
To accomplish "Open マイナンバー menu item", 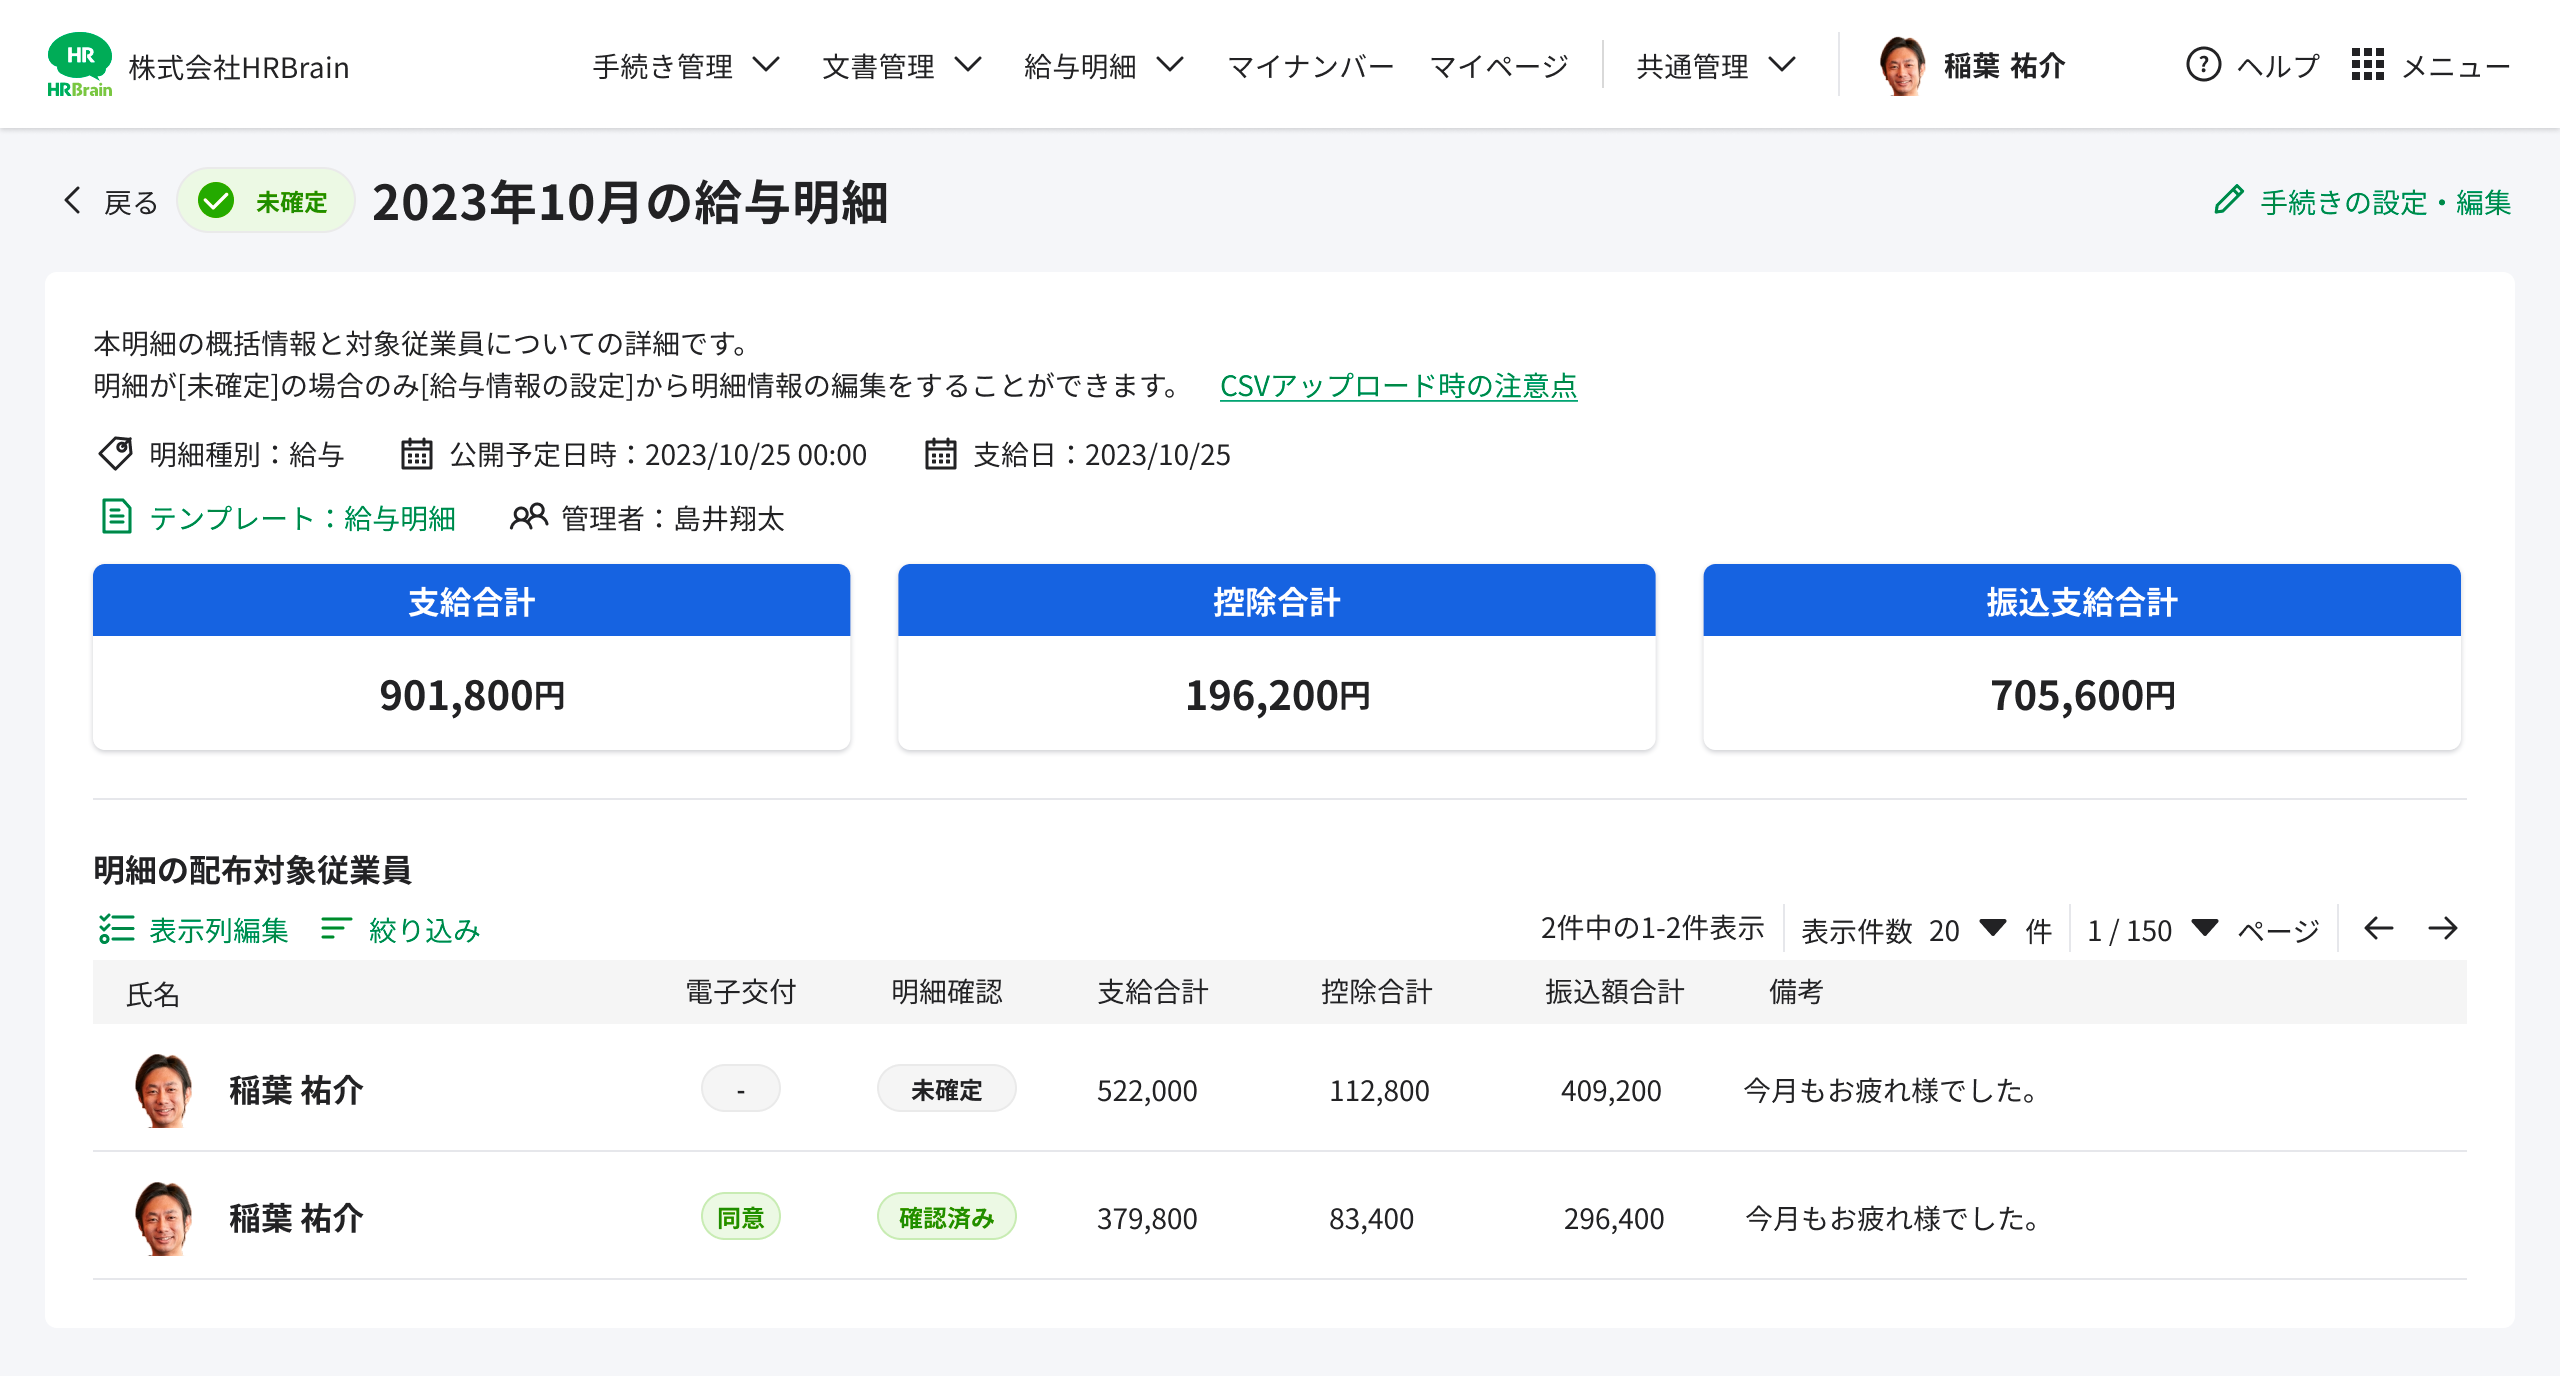I will [1310, 66].
